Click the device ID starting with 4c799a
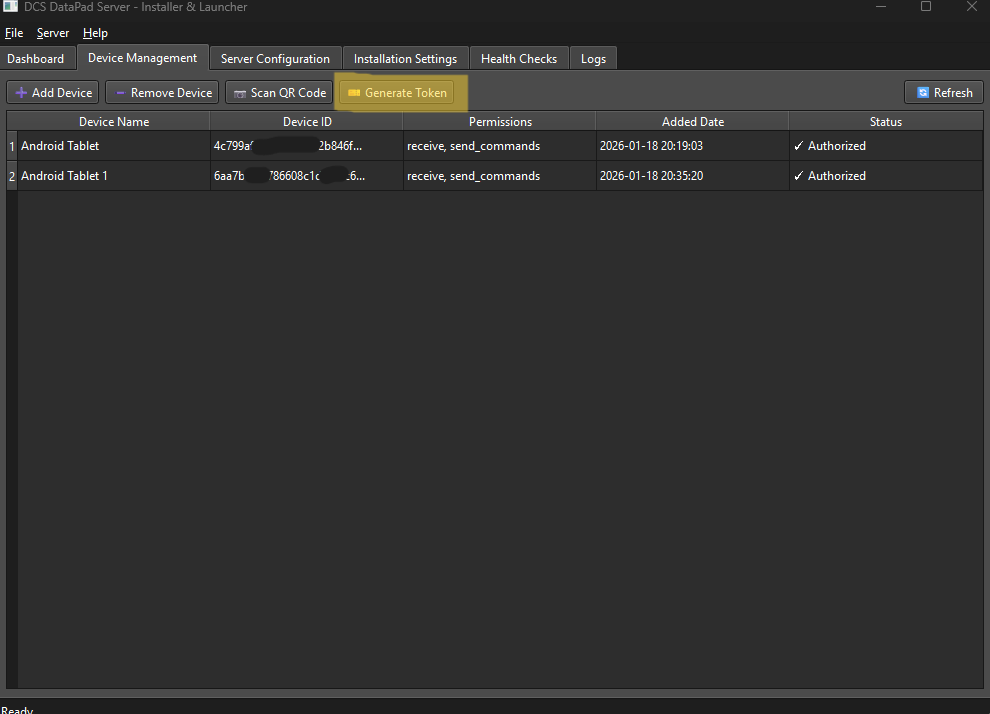 (307, 146)
